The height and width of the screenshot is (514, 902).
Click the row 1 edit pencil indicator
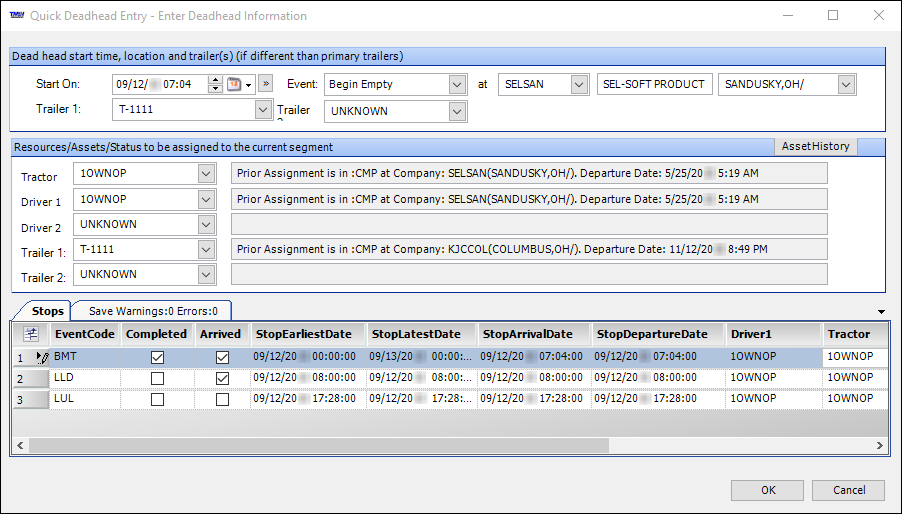click(x=41, y=357)
